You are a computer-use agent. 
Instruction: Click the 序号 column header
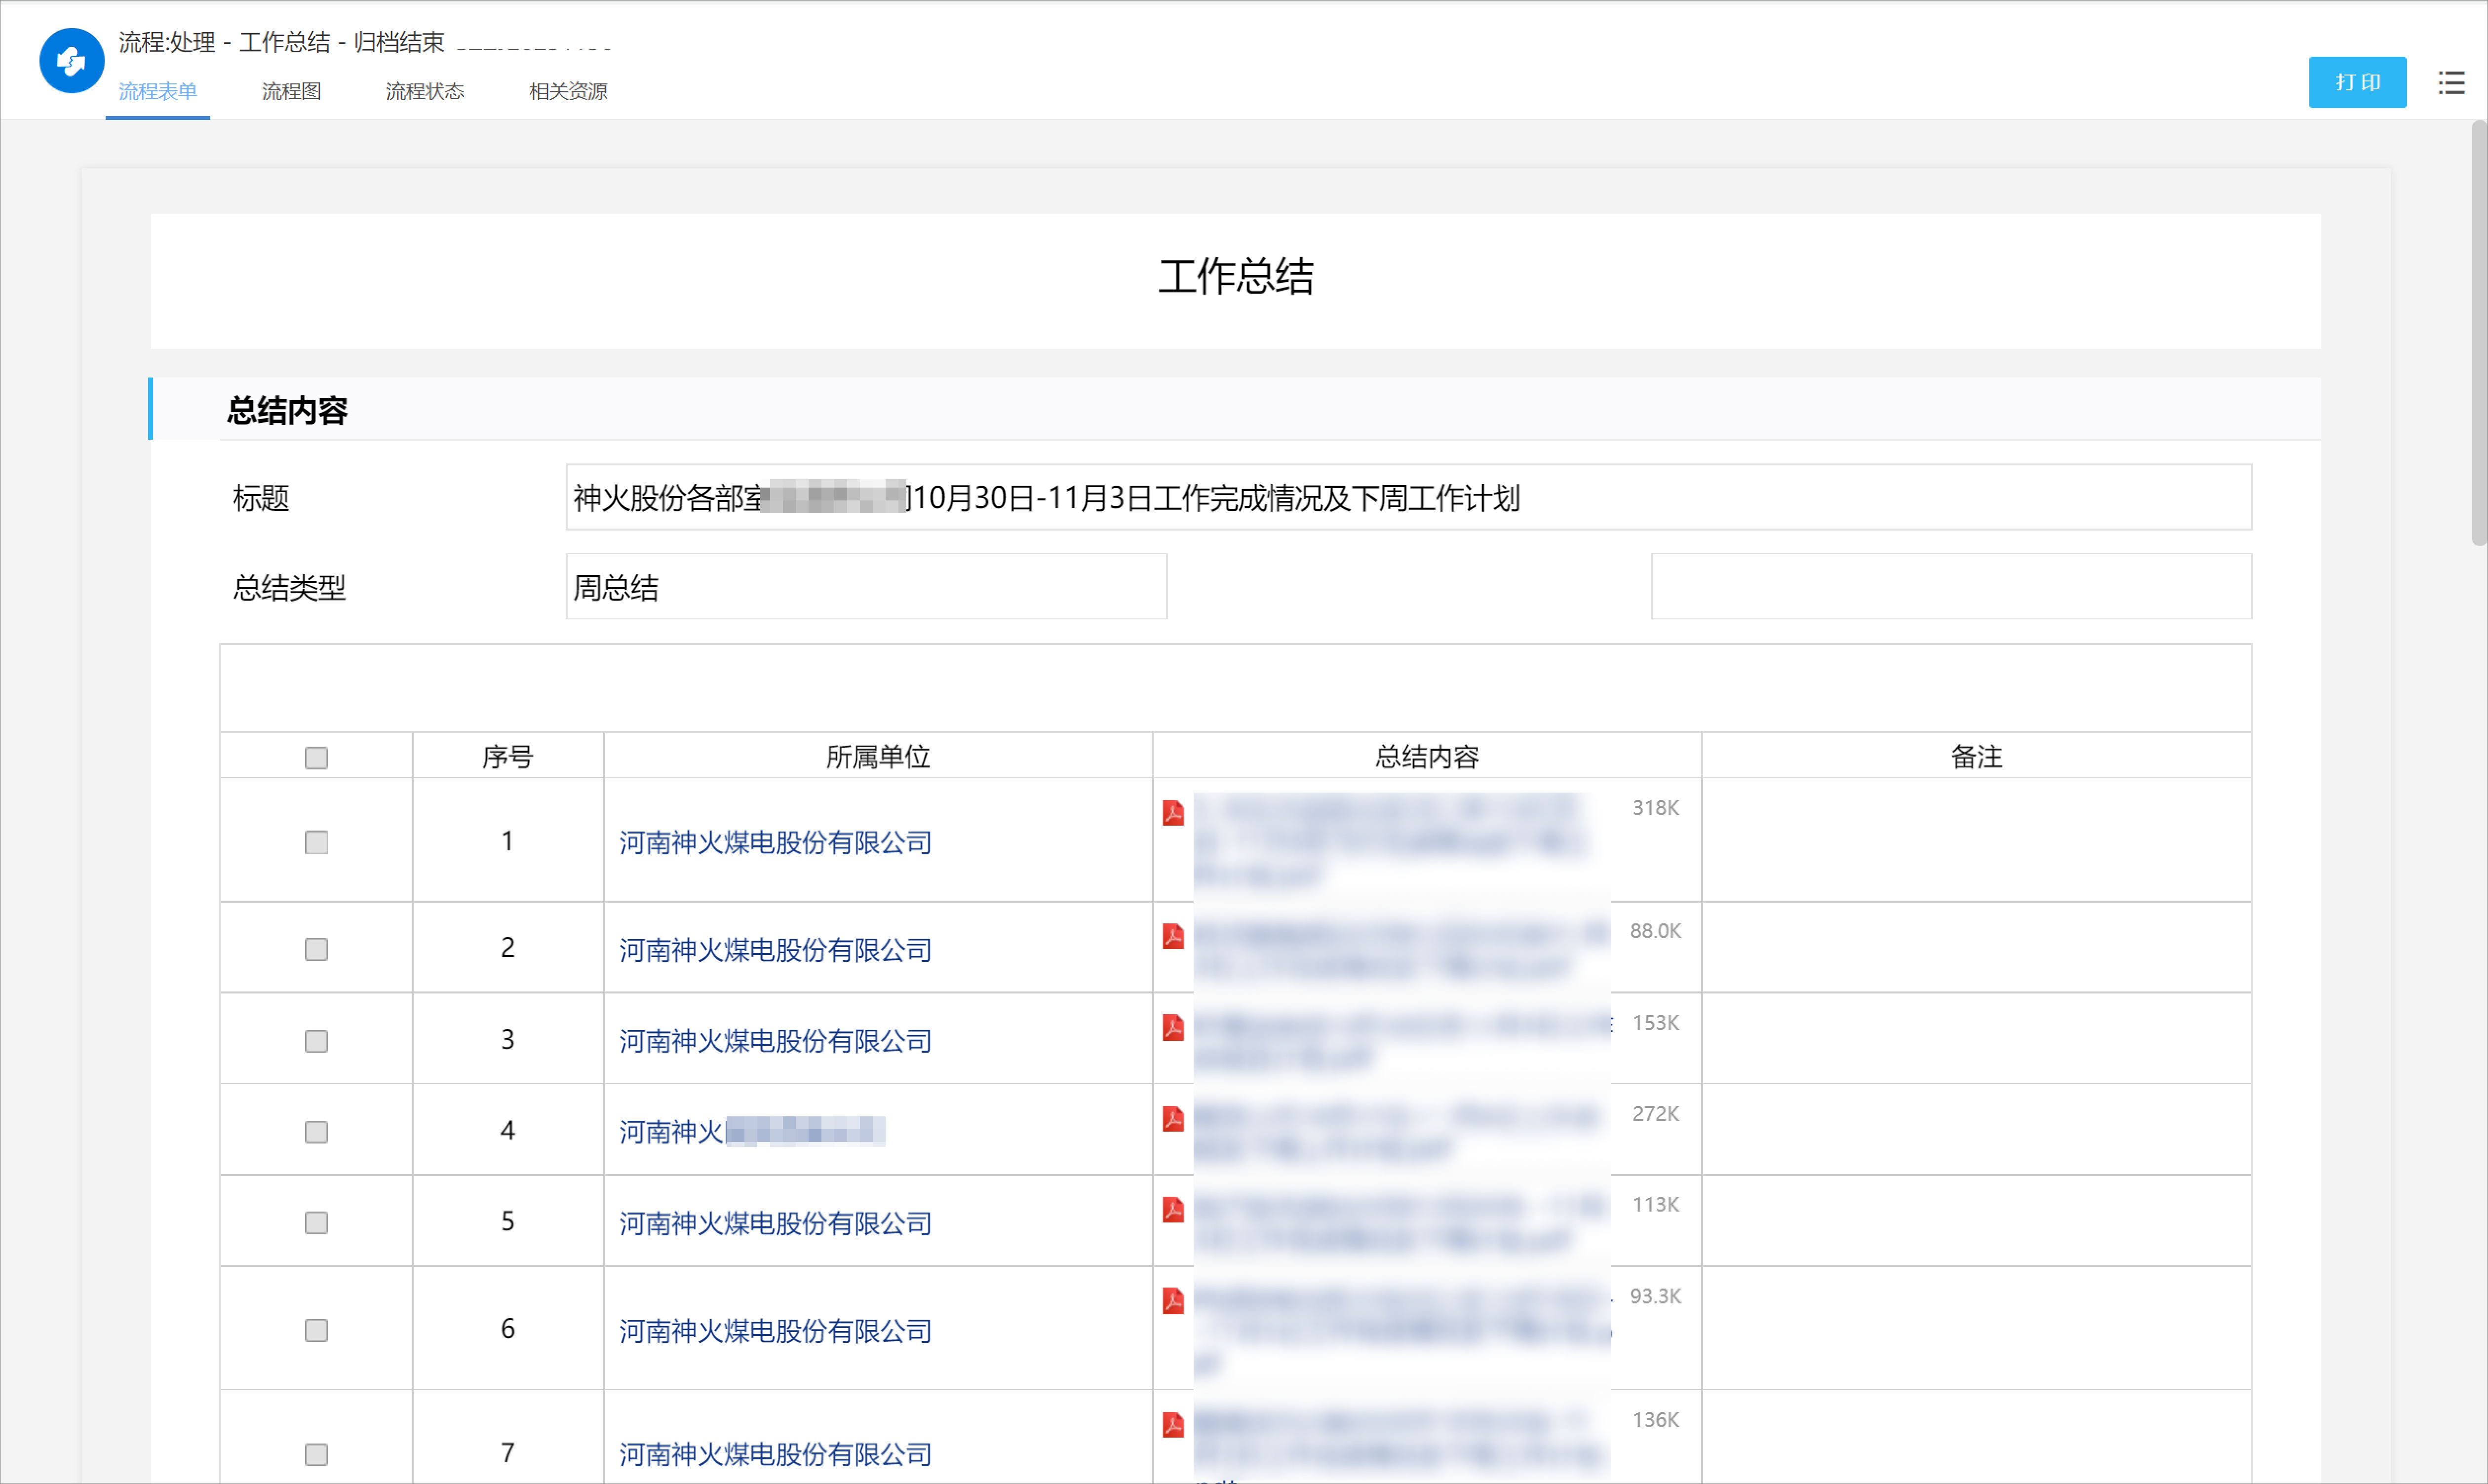point(508,757)
